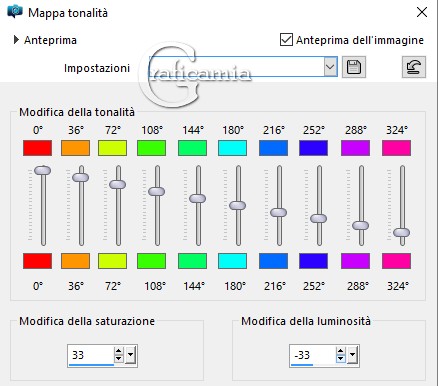The height and width of the screenshot is (386, 438).
Task: Click the luminosity input field showing -33
Action: [313, 355]
